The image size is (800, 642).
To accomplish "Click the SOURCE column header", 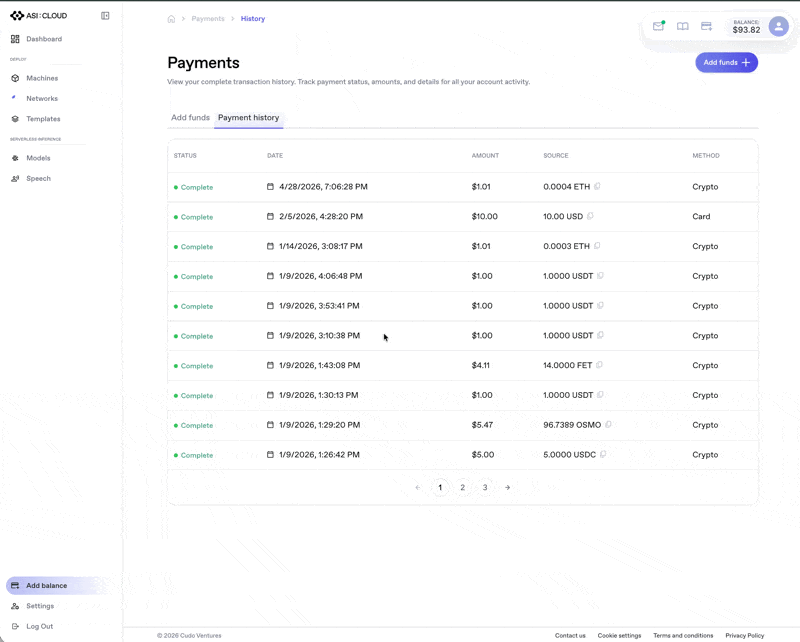I will (556, 156).
